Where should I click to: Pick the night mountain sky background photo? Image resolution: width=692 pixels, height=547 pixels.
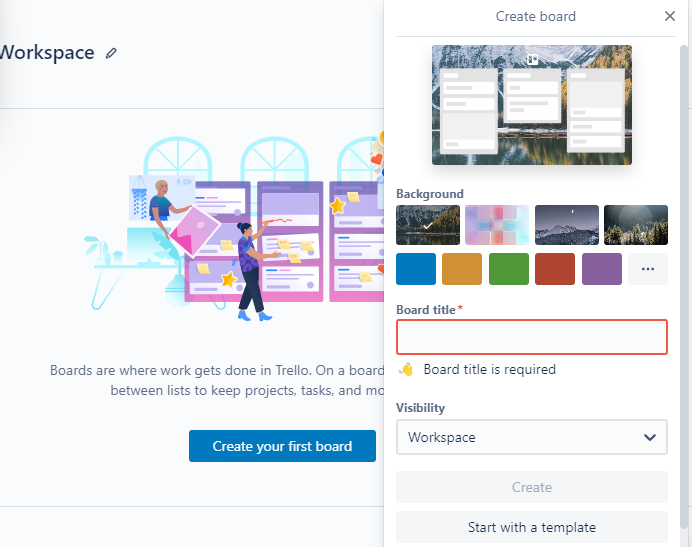point(567,225)
